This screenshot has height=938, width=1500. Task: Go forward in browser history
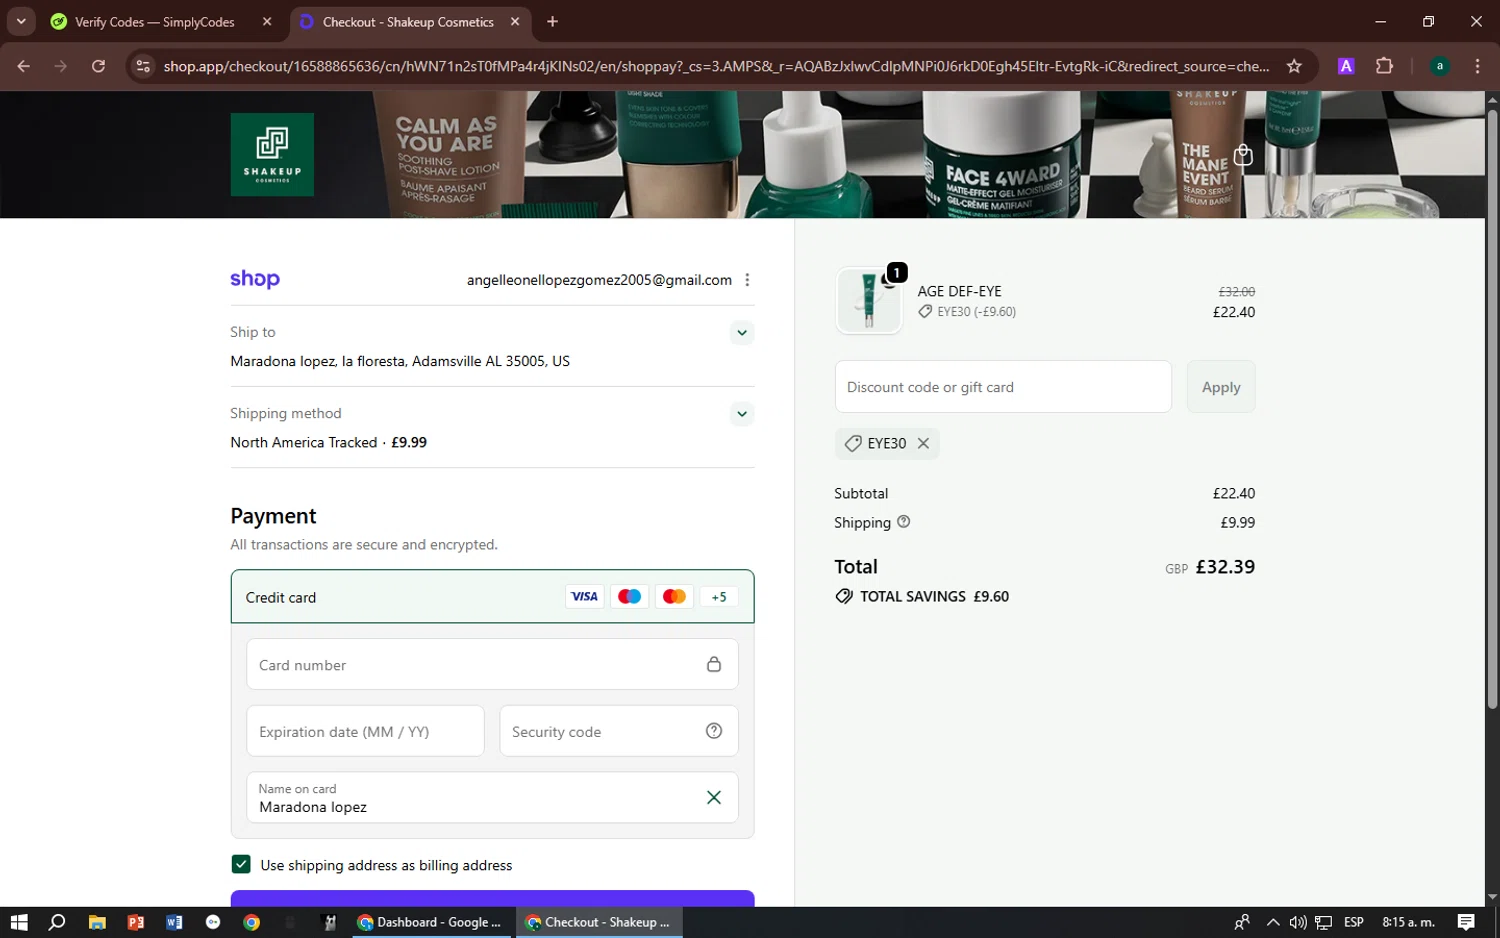click(61, 66)
